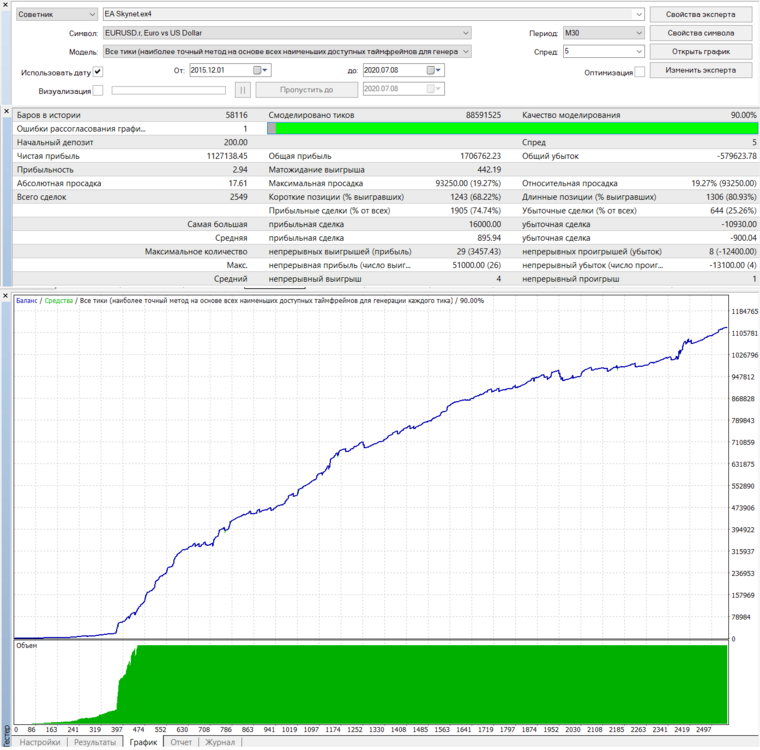Click the Длинные позиции value 1306 (80.93%)
The image size is (760, 750).
click(x=731, y=197)
